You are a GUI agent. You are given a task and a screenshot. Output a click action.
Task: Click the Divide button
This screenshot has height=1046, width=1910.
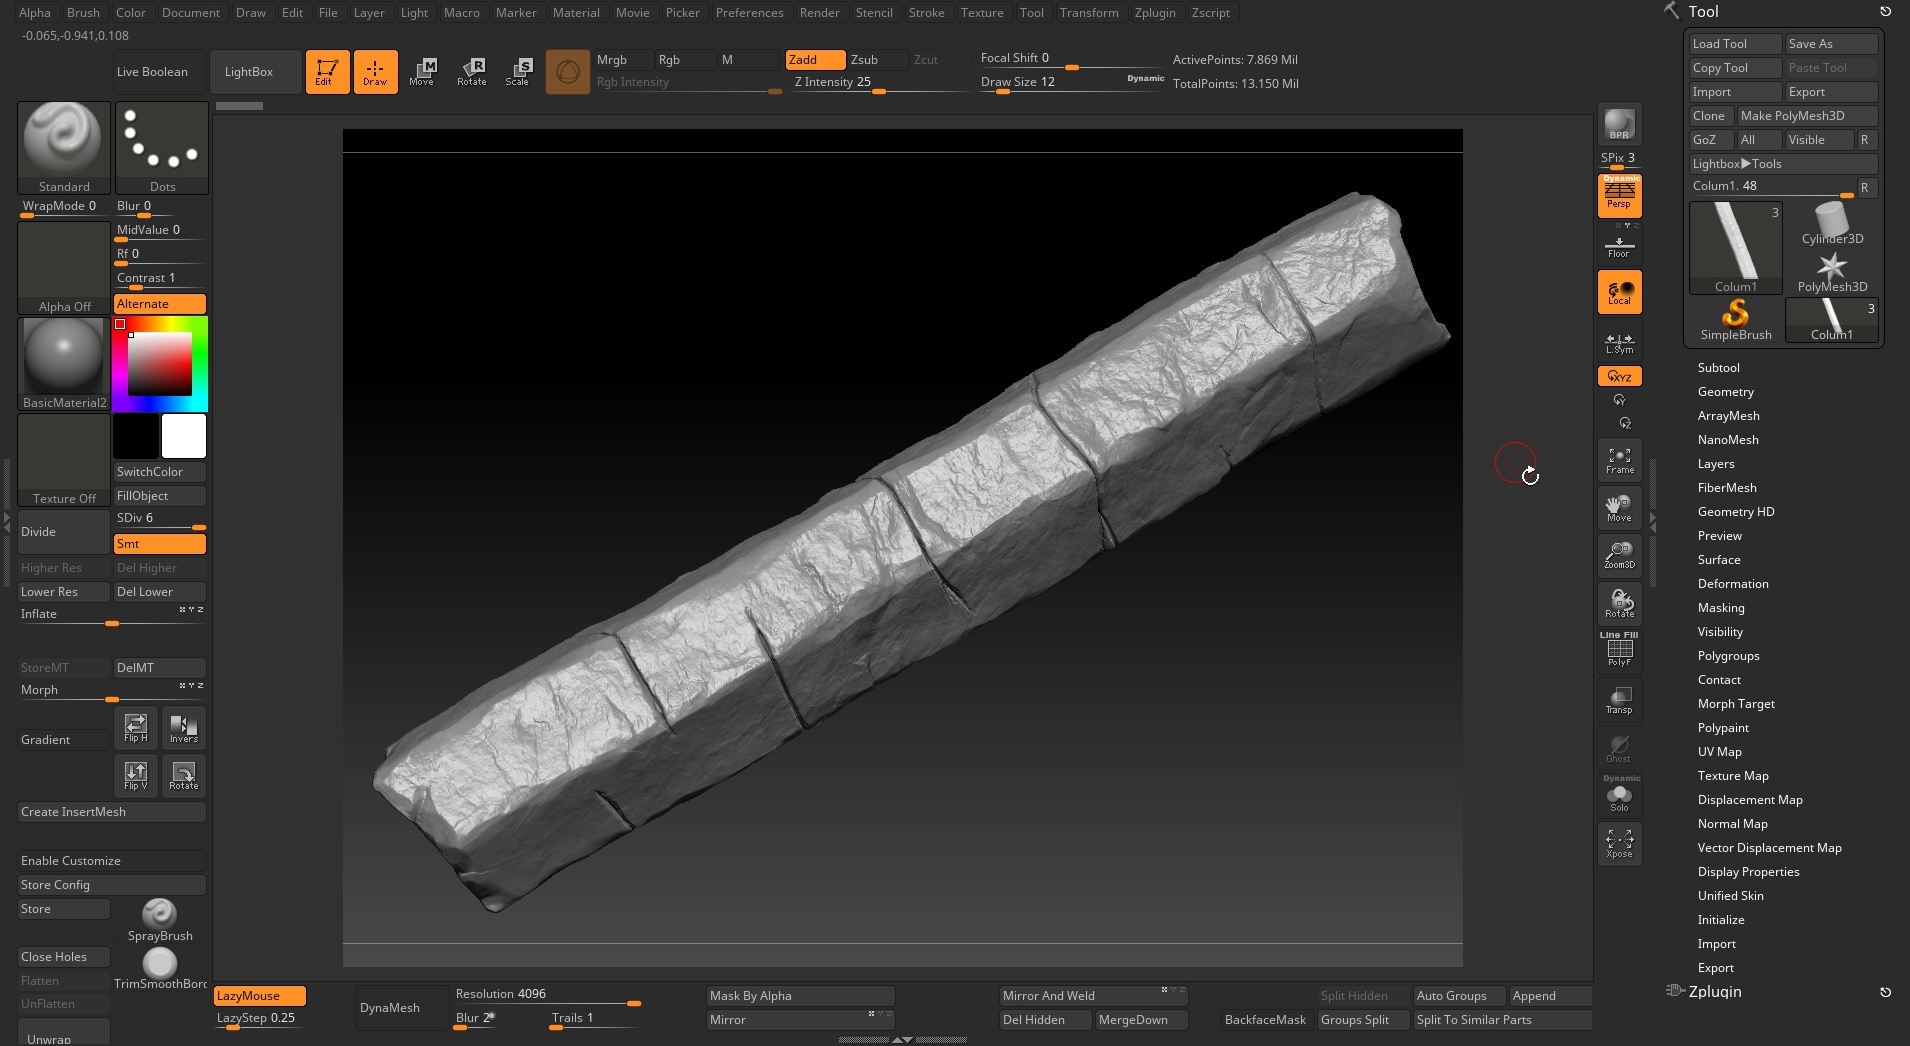pyautogui.click(x=64, y=532)
